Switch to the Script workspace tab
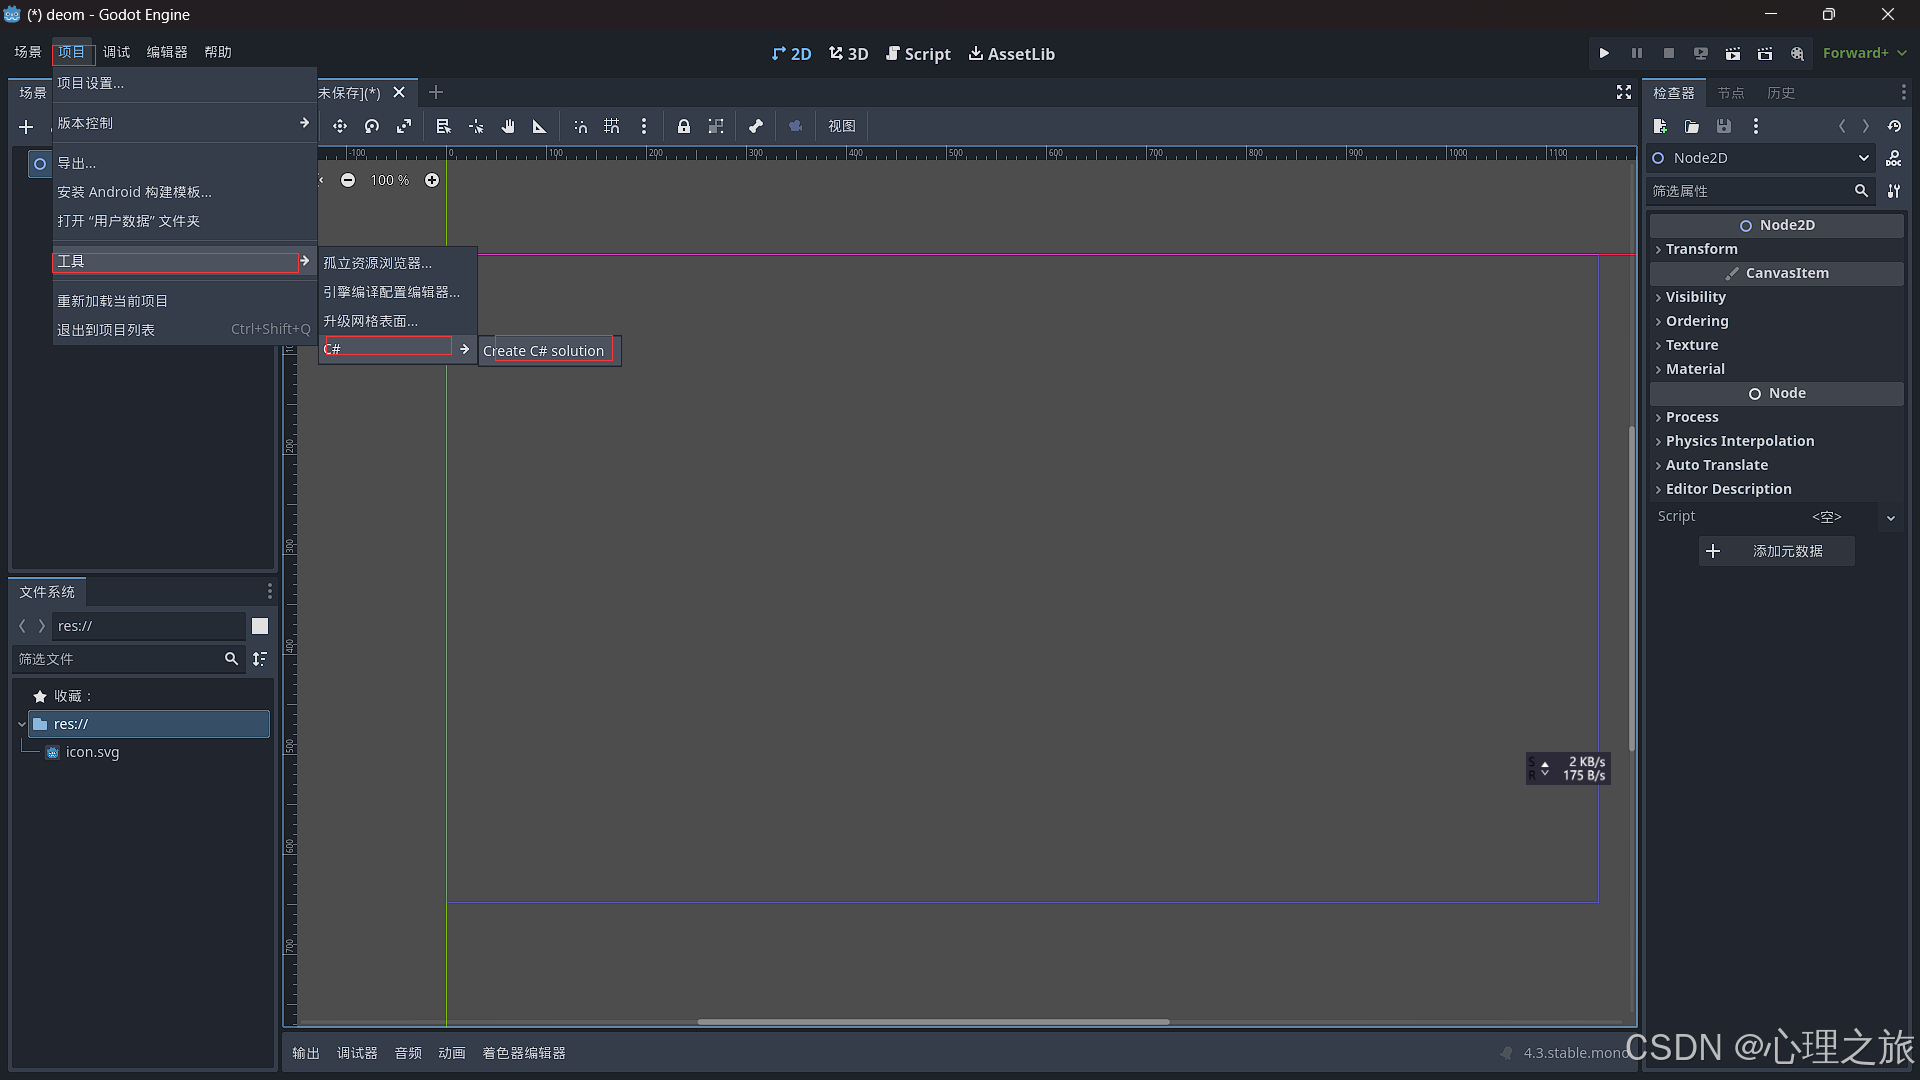This screenshot has height=1080, width=1920. pos(918,53)
